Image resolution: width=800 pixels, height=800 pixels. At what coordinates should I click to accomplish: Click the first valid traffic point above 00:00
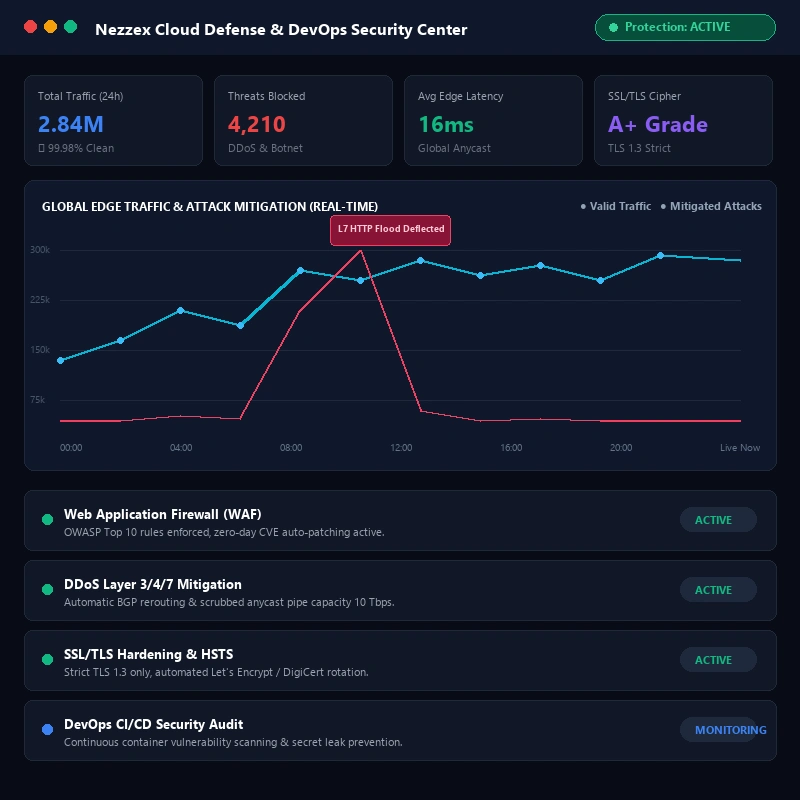[60, 360]
